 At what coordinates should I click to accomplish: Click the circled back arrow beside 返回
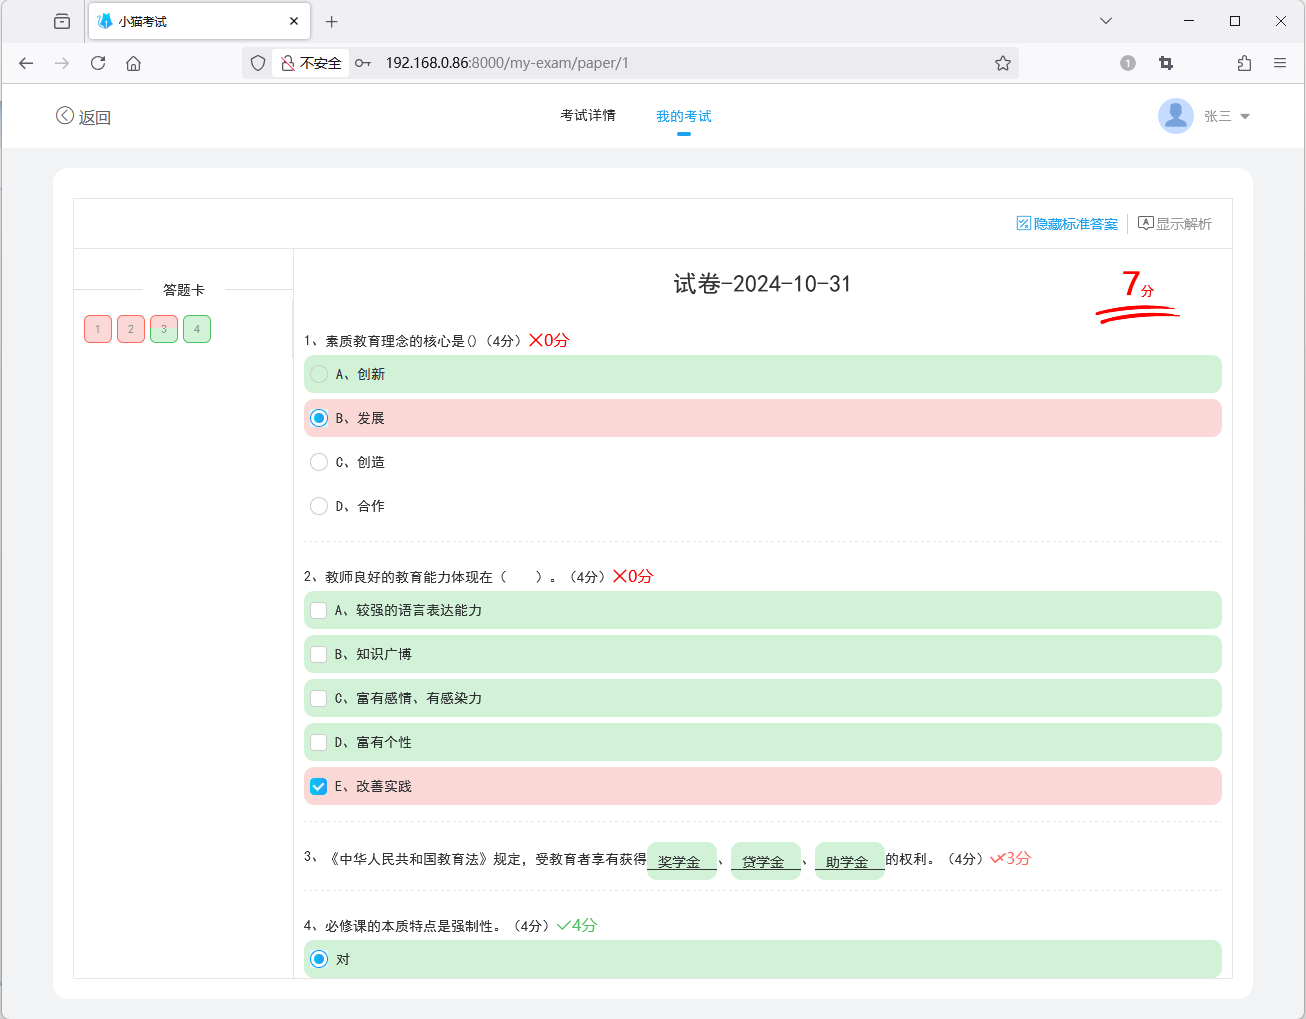point(66,115)
